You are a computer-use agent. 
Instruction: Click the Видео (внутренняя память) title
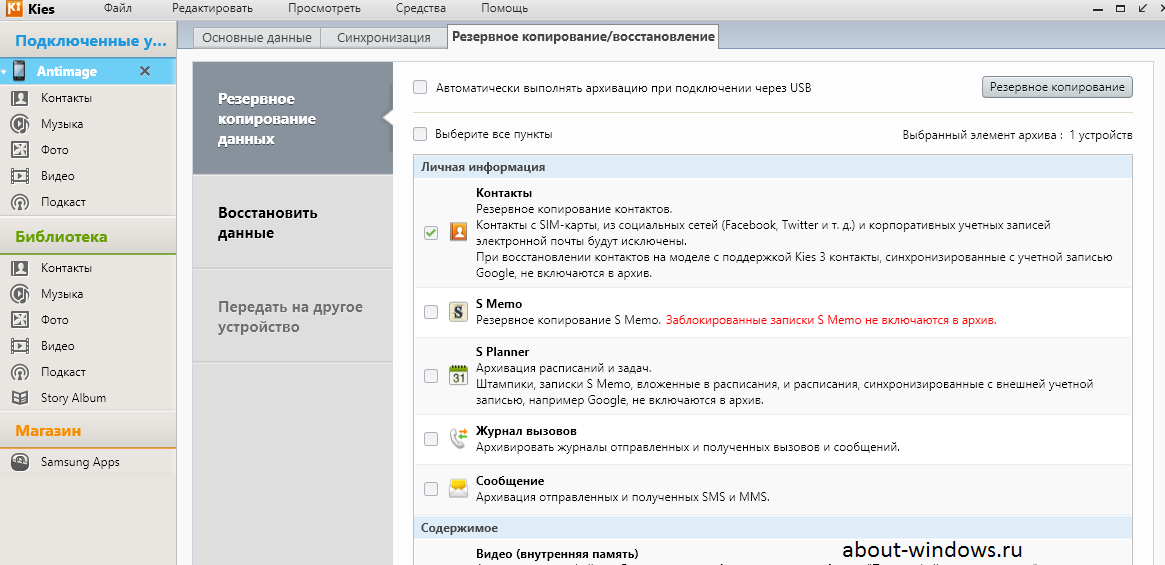556,555
